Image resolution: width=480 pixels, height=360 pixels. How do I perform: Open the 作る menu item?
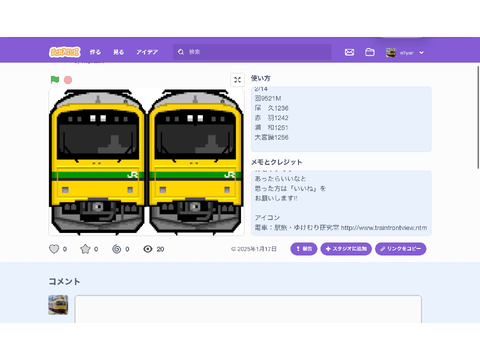[x=95, y=52]
